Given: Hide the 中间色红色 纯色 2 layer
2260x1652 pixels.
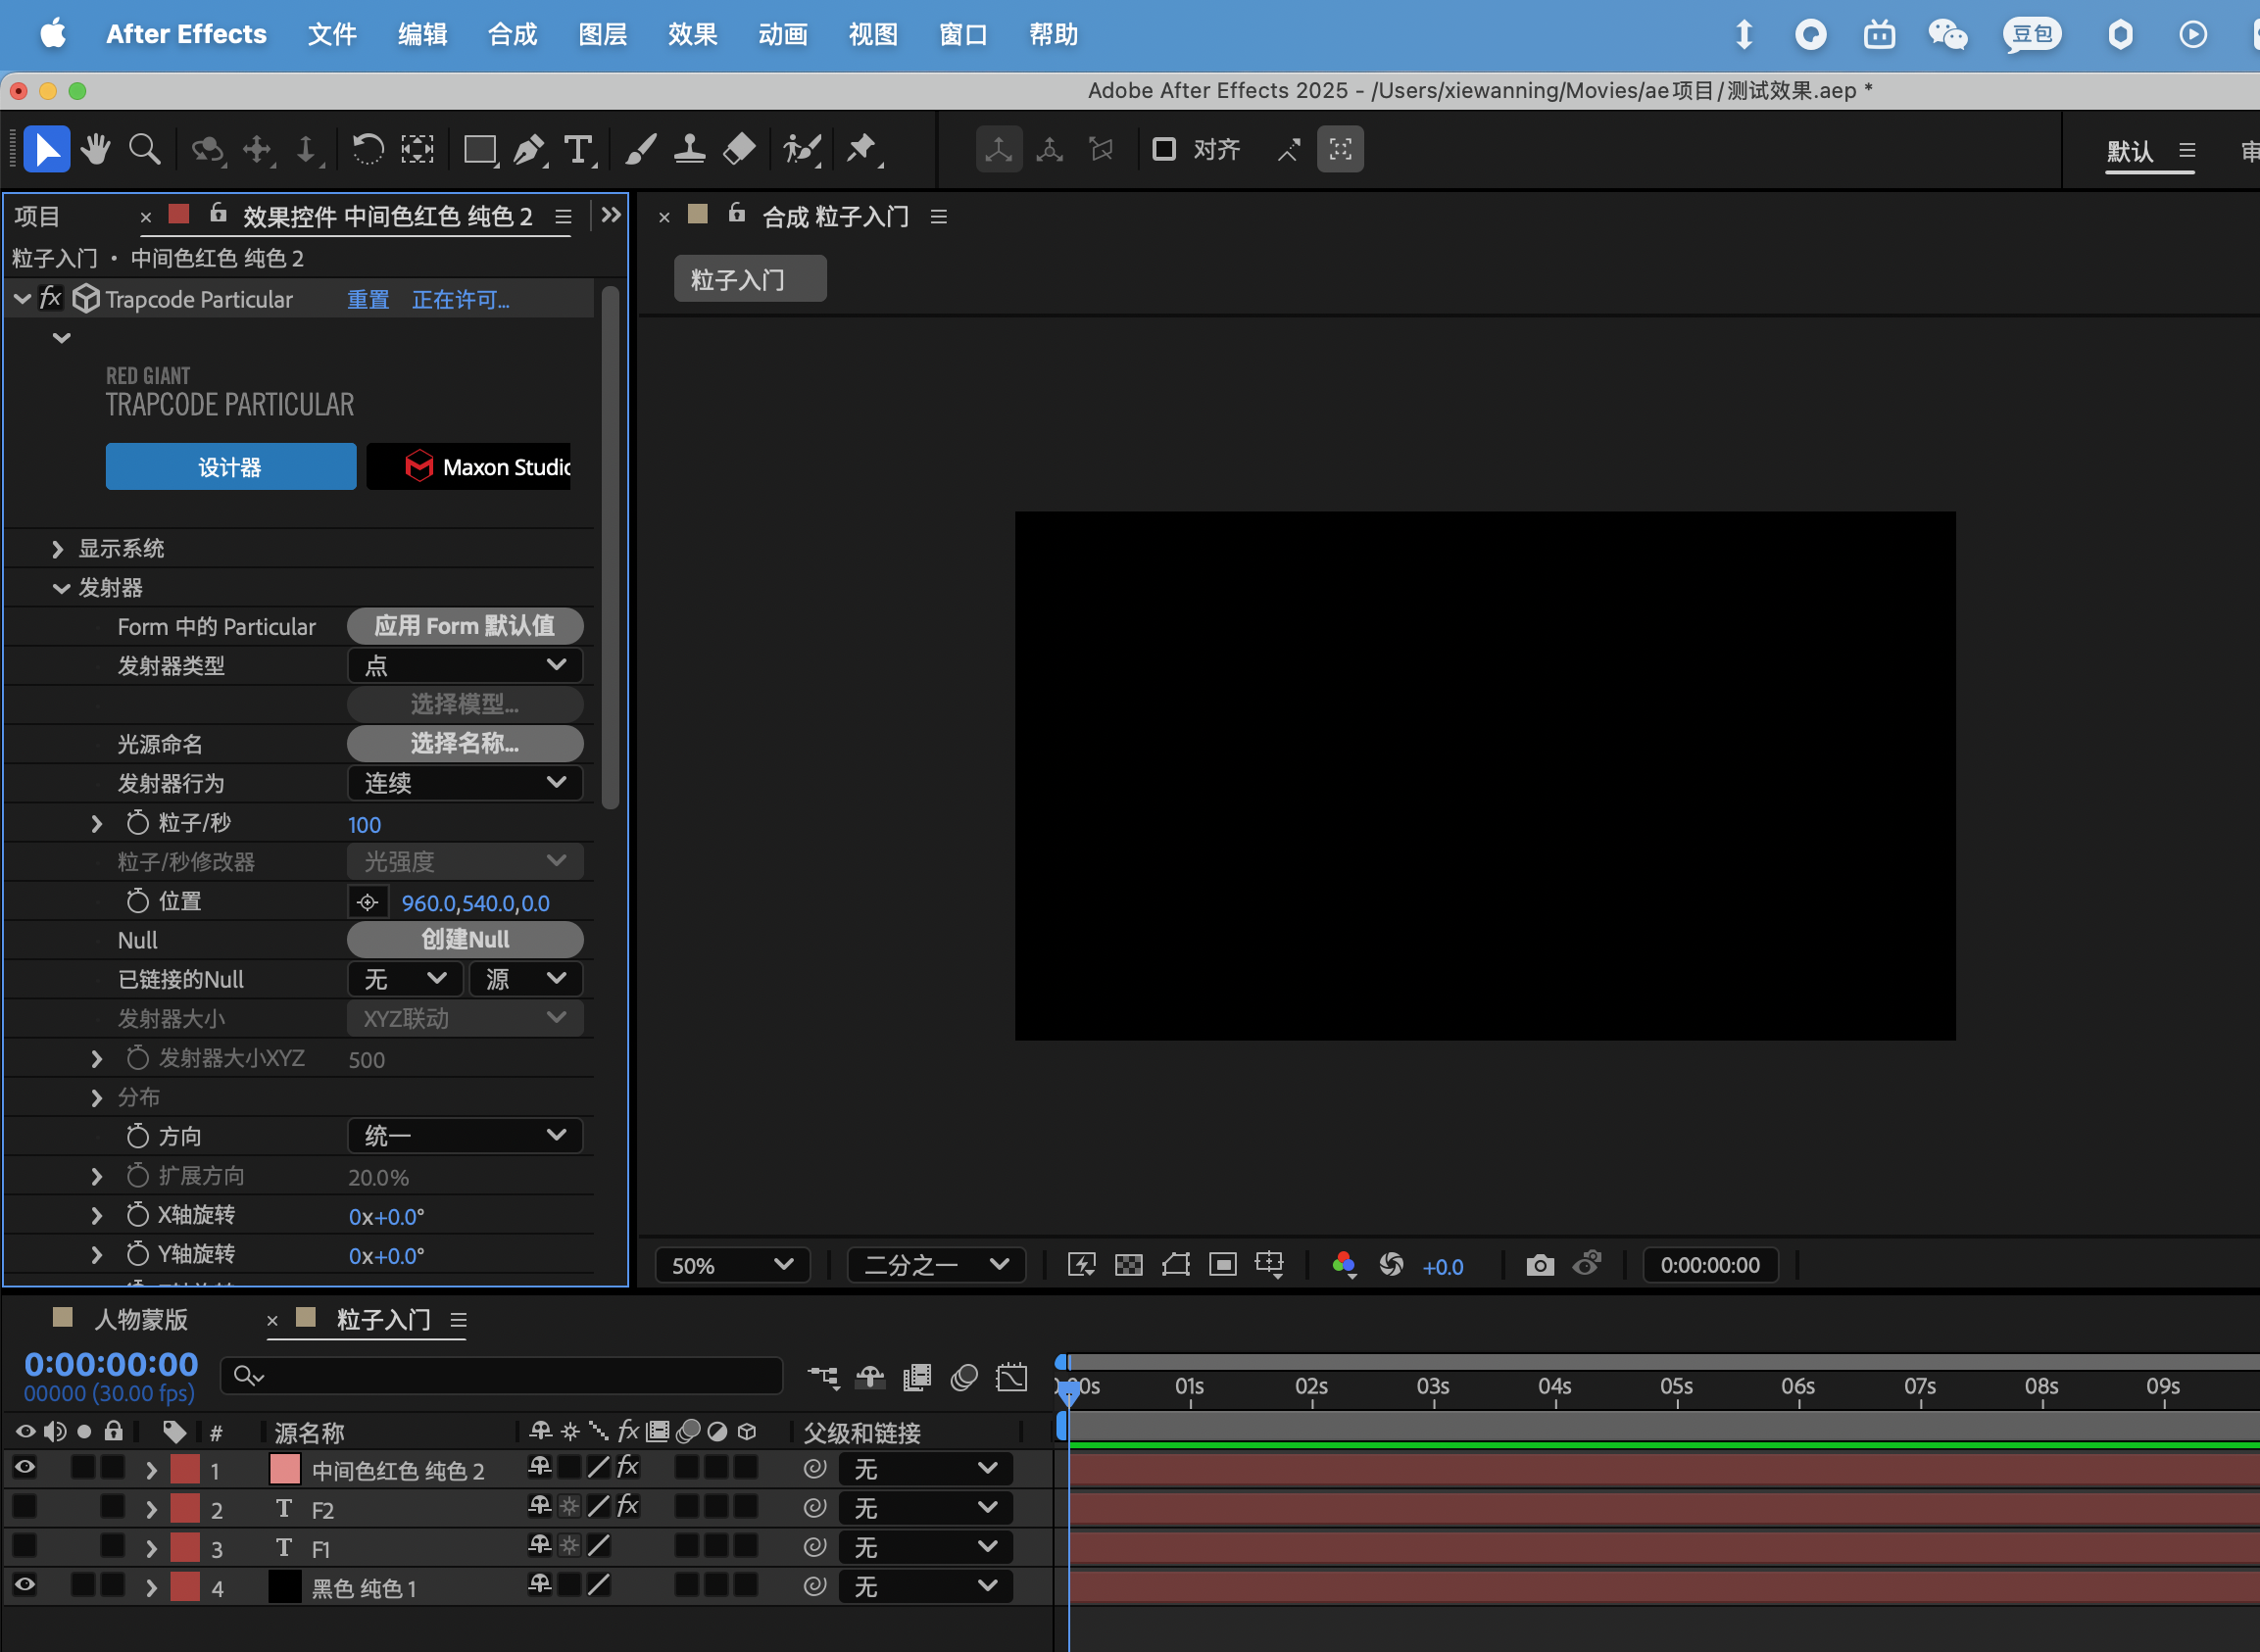Looking at the screenshot, I should click(x=25, y=1467).
